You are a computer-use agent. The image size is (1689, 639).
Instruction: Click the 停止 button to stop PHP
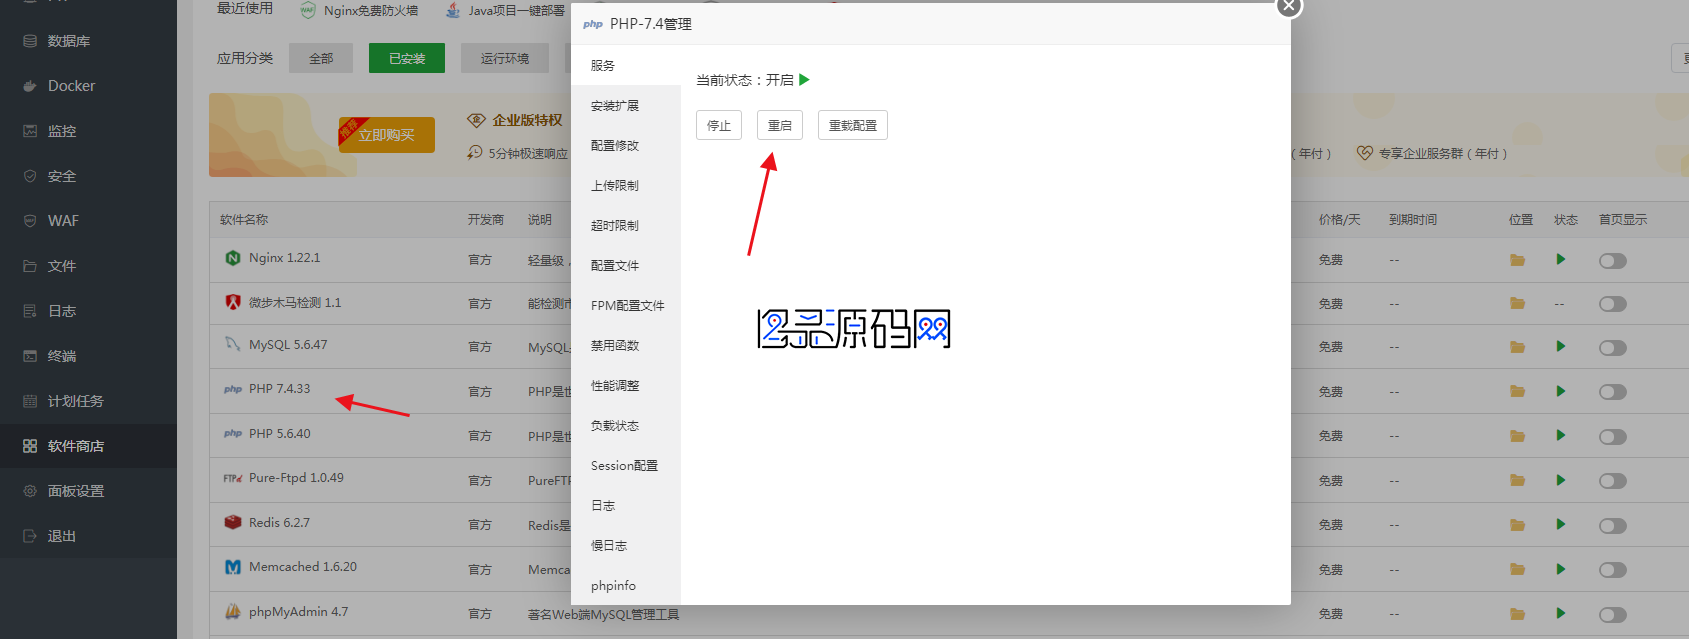pos(719,125)
